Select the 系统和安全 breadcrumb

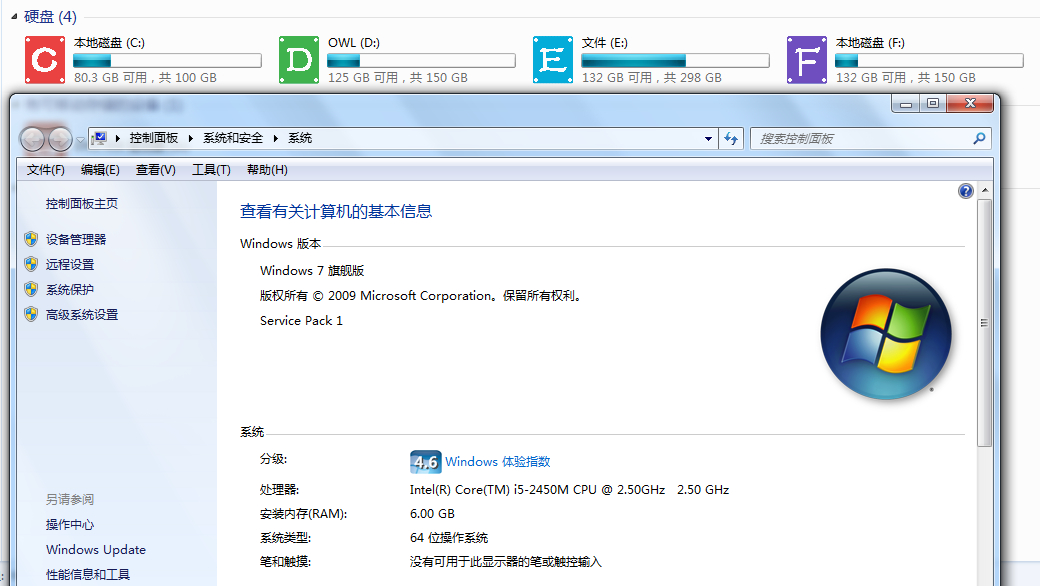pos(233,138)
